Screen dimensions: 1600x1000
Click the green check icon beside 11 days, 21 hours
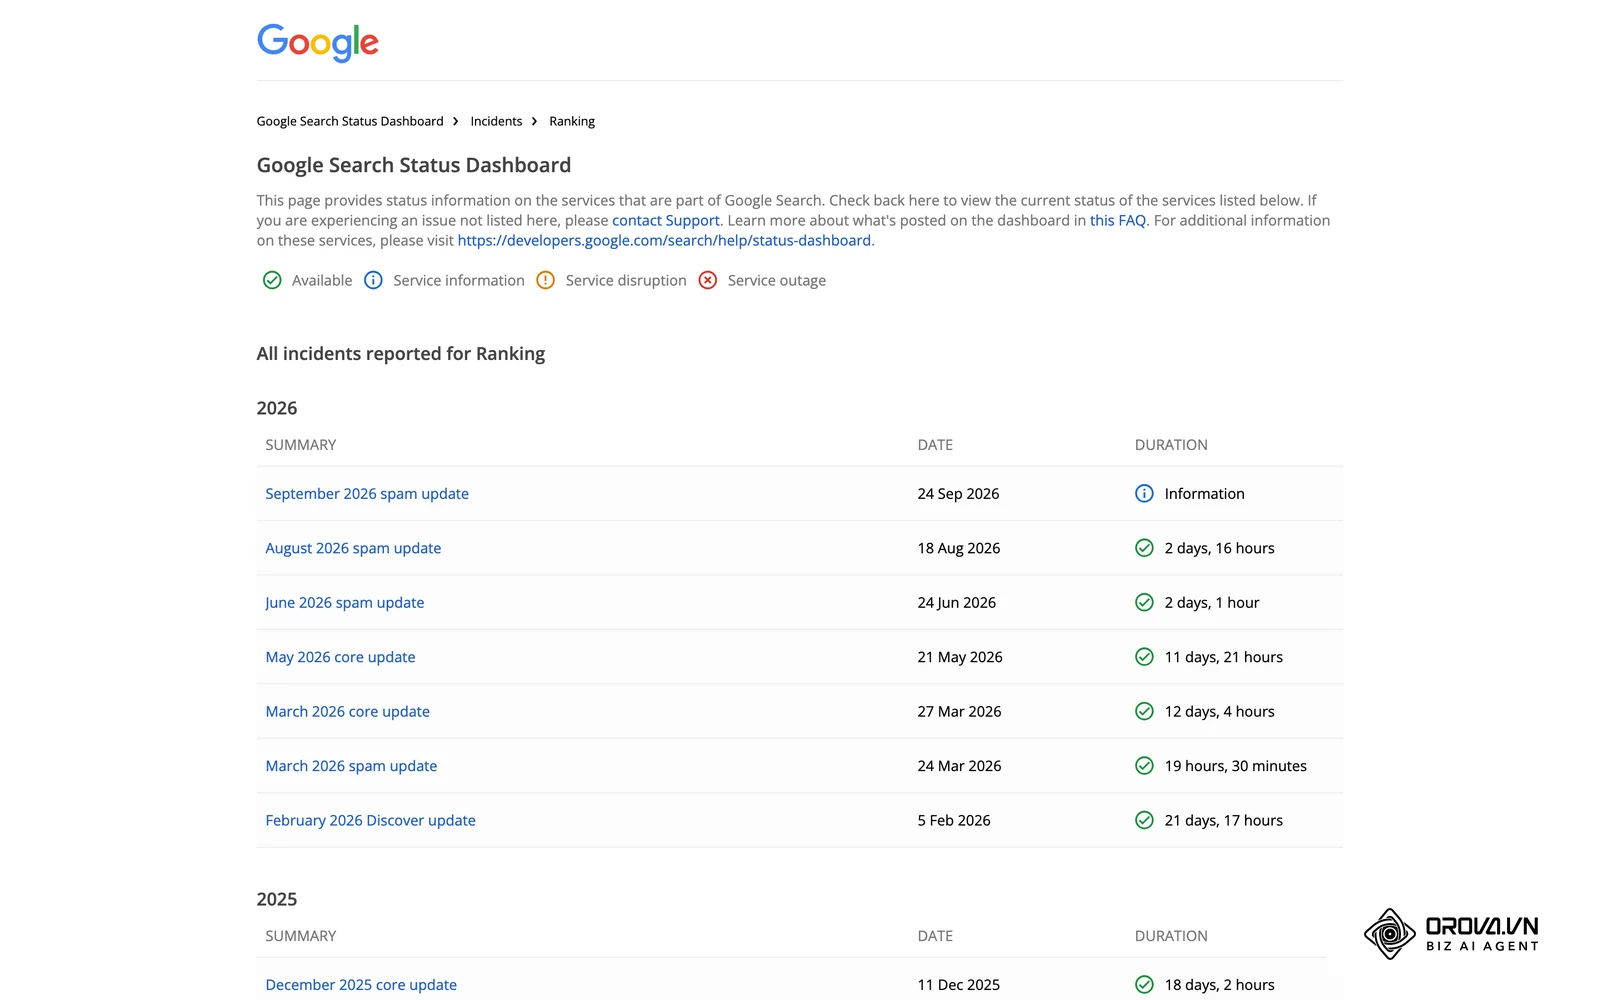click(1145, 657)
